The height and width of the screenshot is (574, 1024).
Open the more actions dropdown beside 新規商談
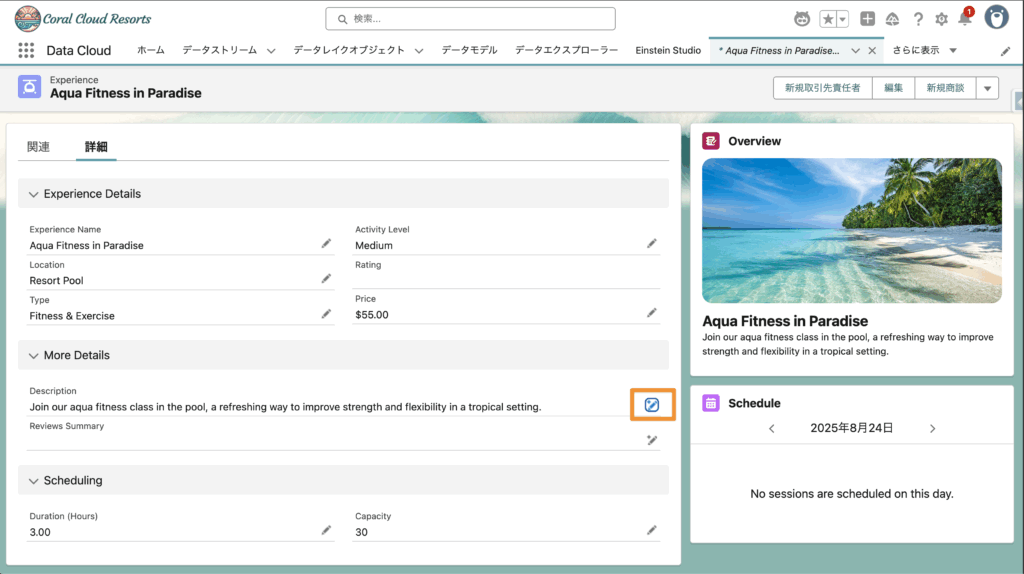pyautogui.click(x=988, y=88)
